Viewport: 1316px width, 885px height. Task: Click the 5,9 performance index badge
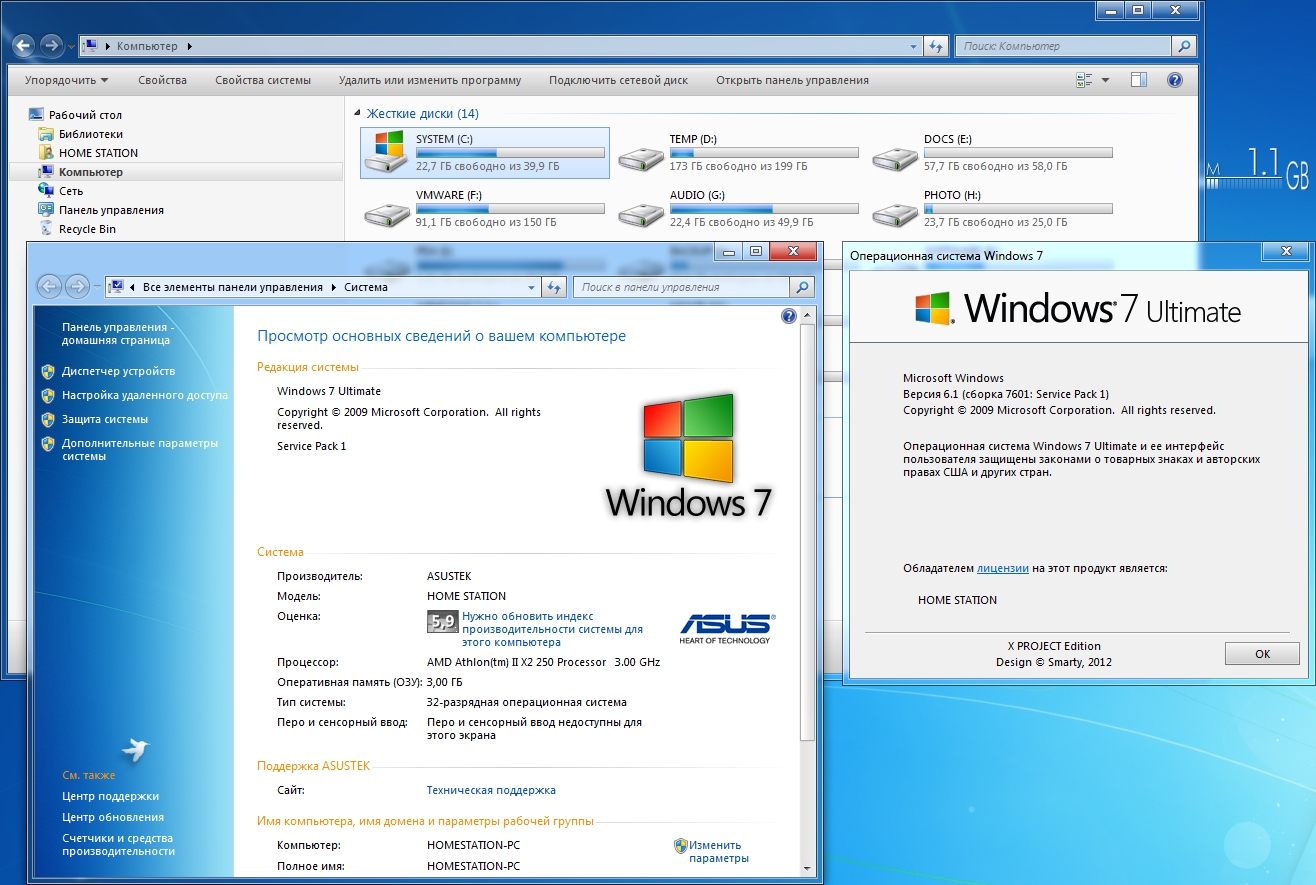pyautogui.click(x=442, y=622)
